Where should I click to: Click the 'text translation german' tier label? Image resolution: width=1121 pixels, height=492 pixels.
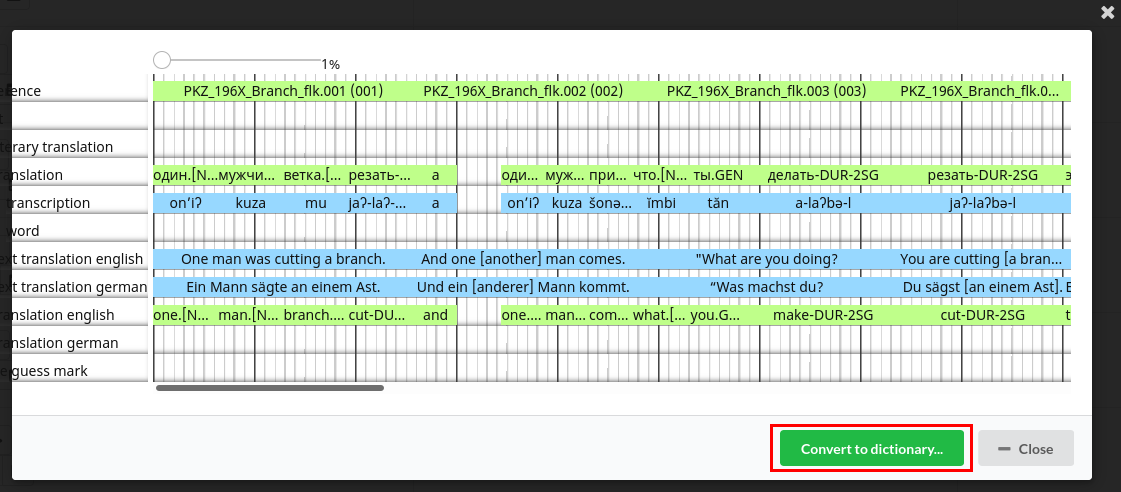tap(75, 287)
